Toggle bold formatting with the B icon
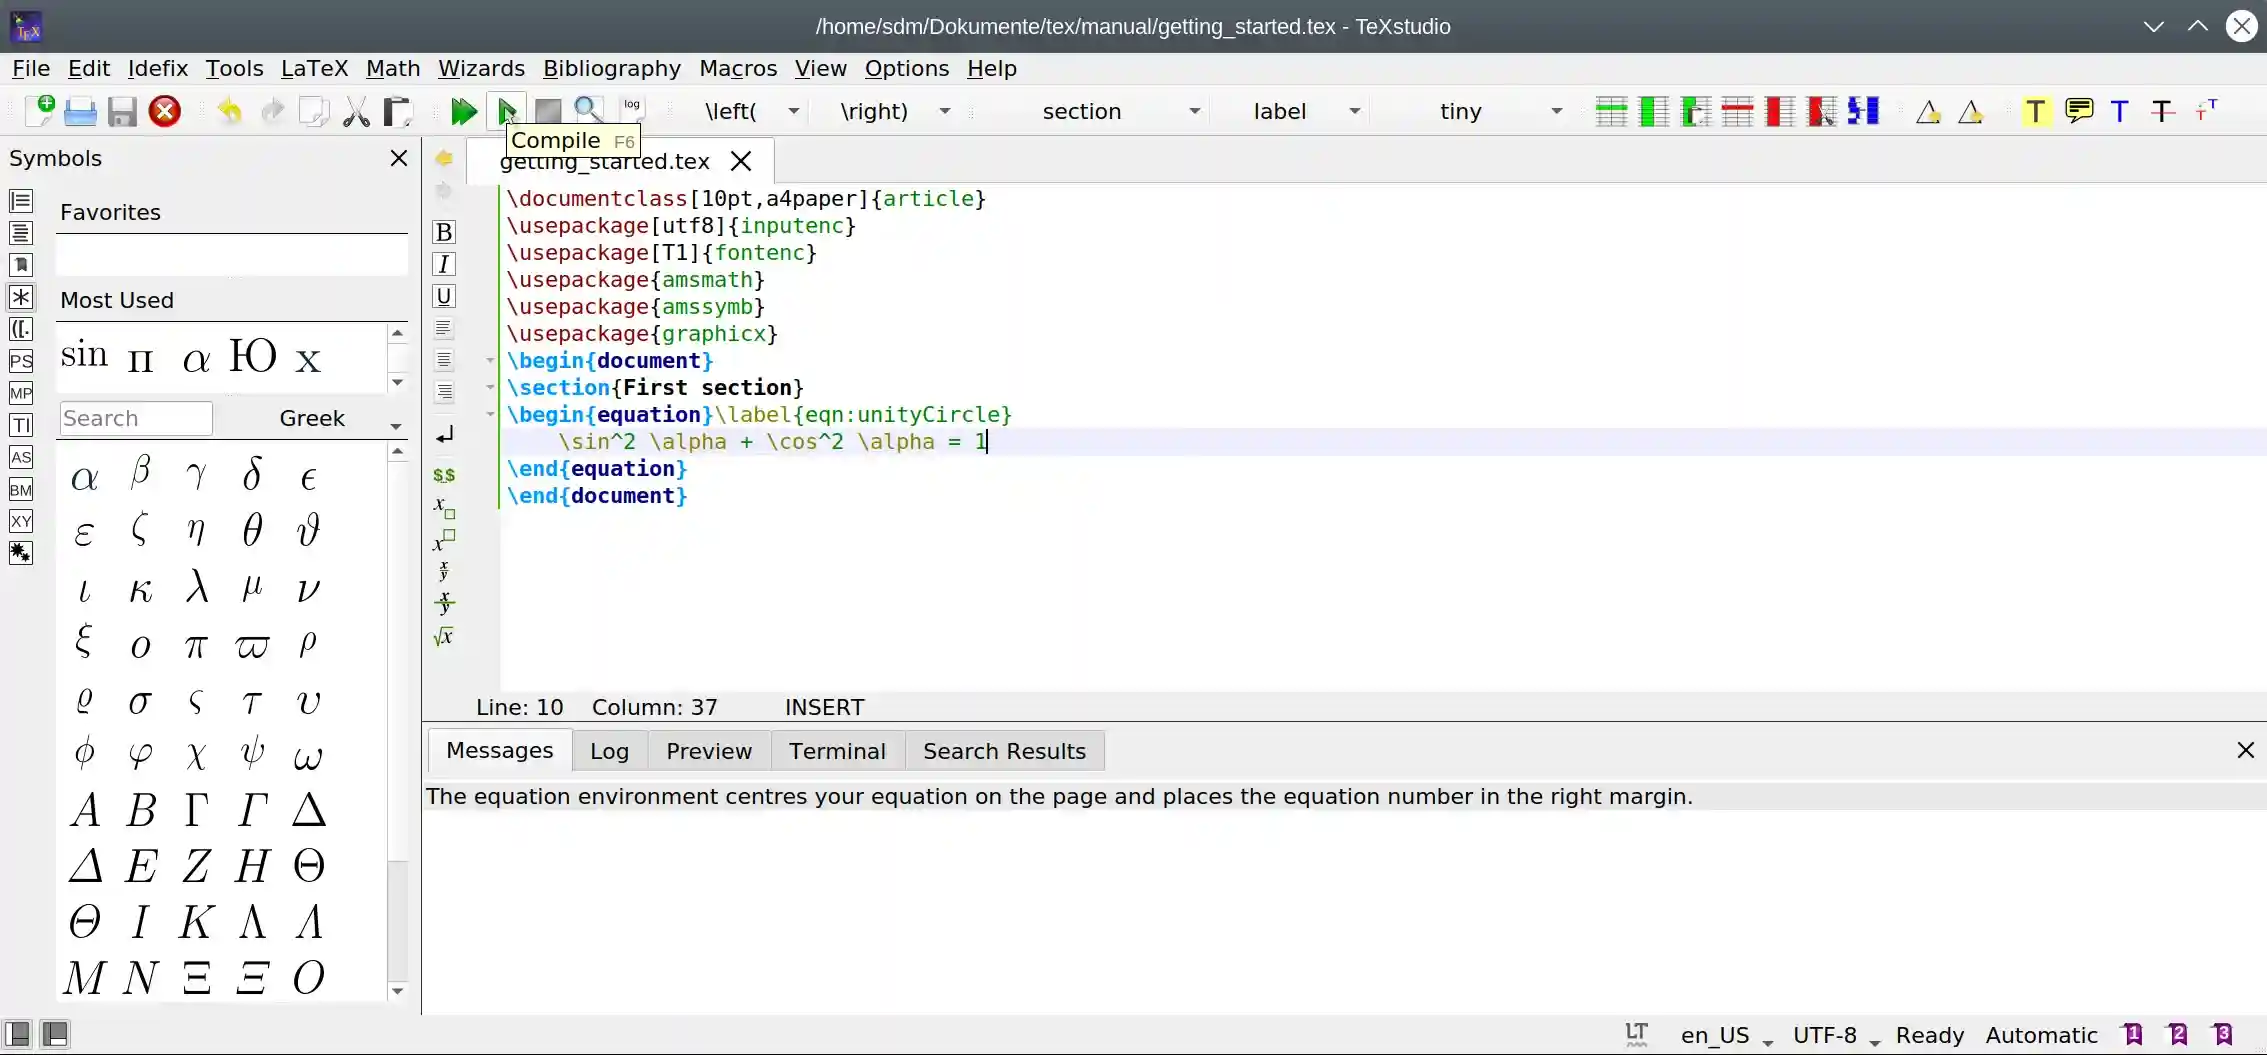The image size is (2267, 1055). click(443, 232)
